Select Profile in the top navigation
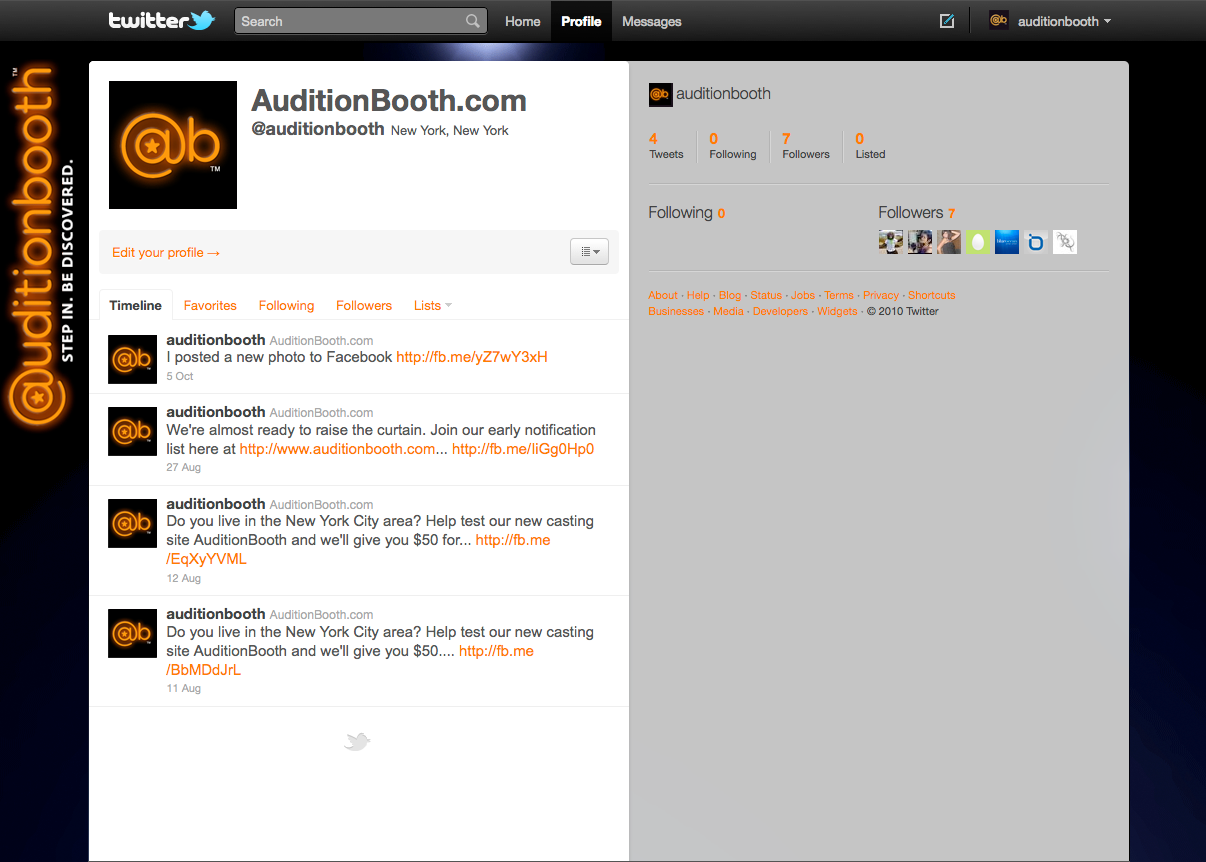The width and height of the screenshot is (1206, 862). tap(581, 21)
